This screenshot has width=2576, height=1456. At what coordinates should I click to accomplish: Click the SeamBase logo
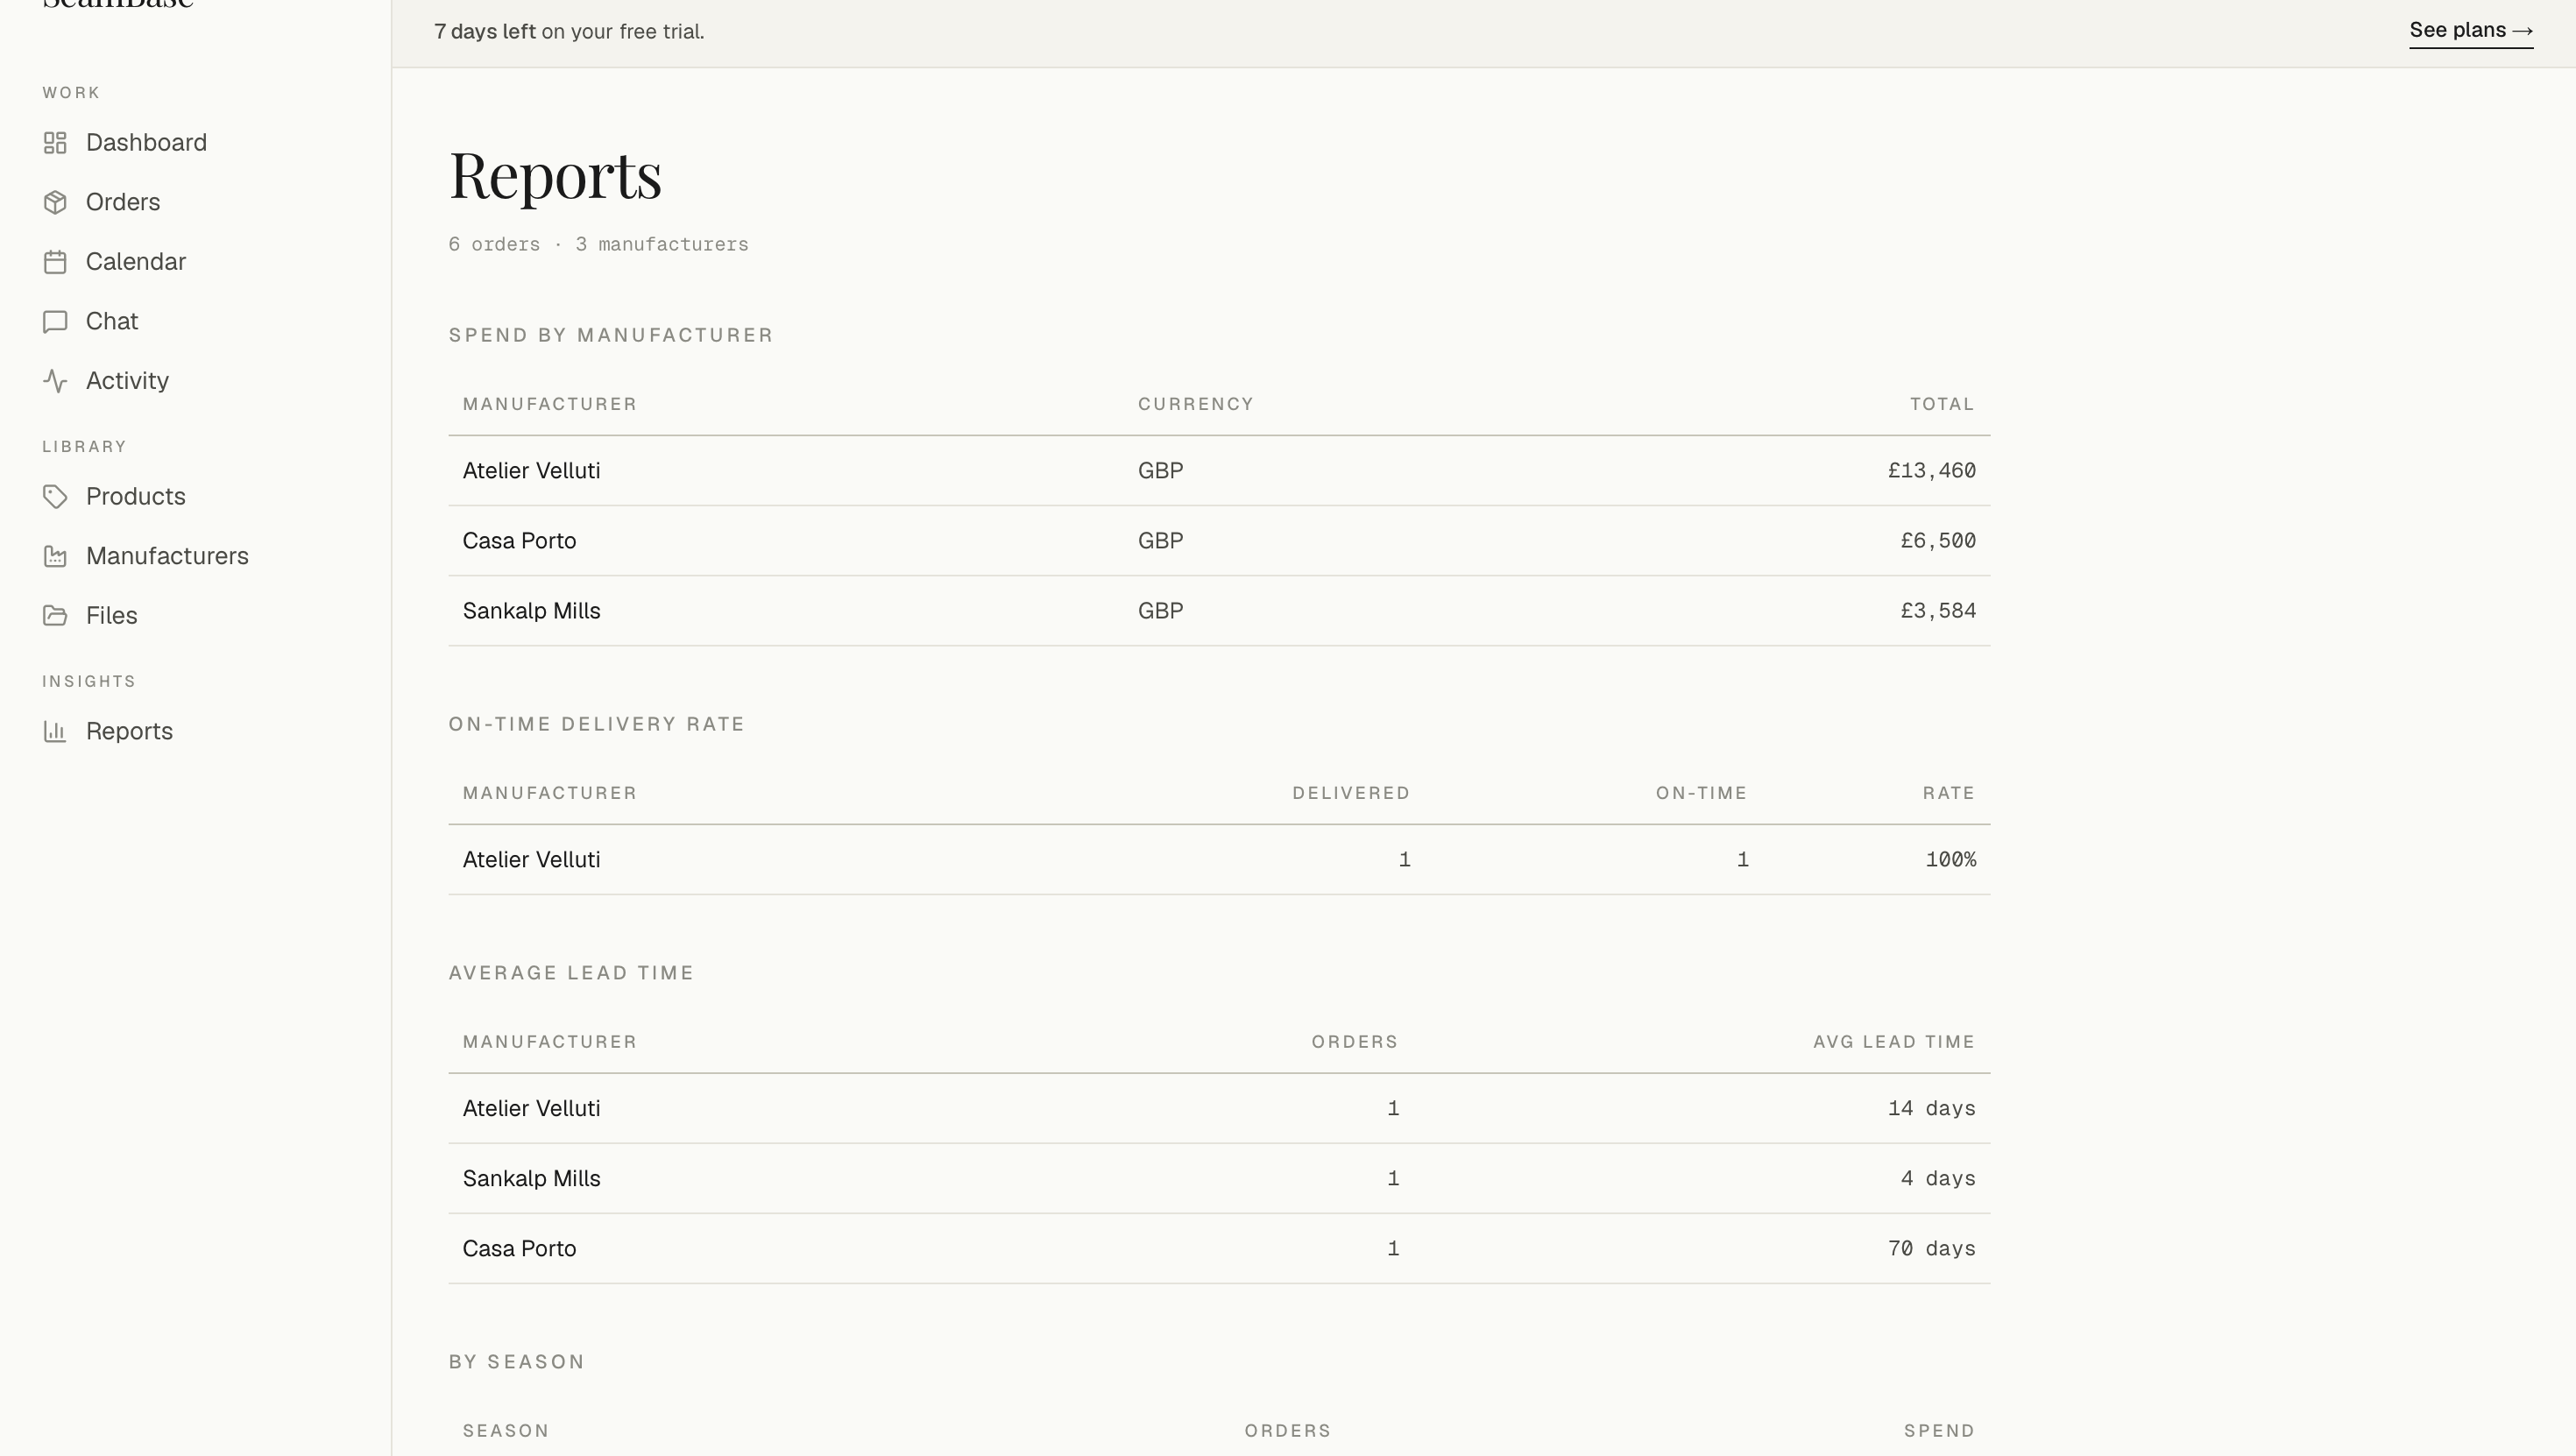118,5
